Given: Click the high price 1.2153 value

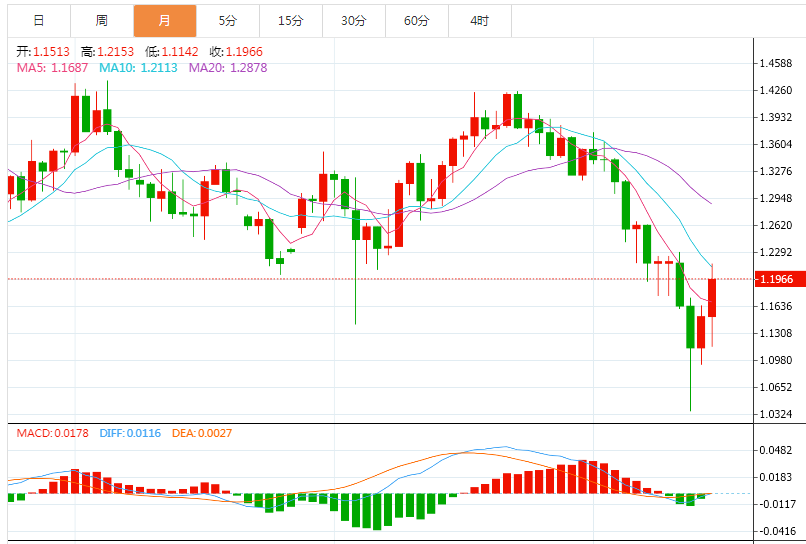Looking at the screenshot, I should tap(116, 52).
